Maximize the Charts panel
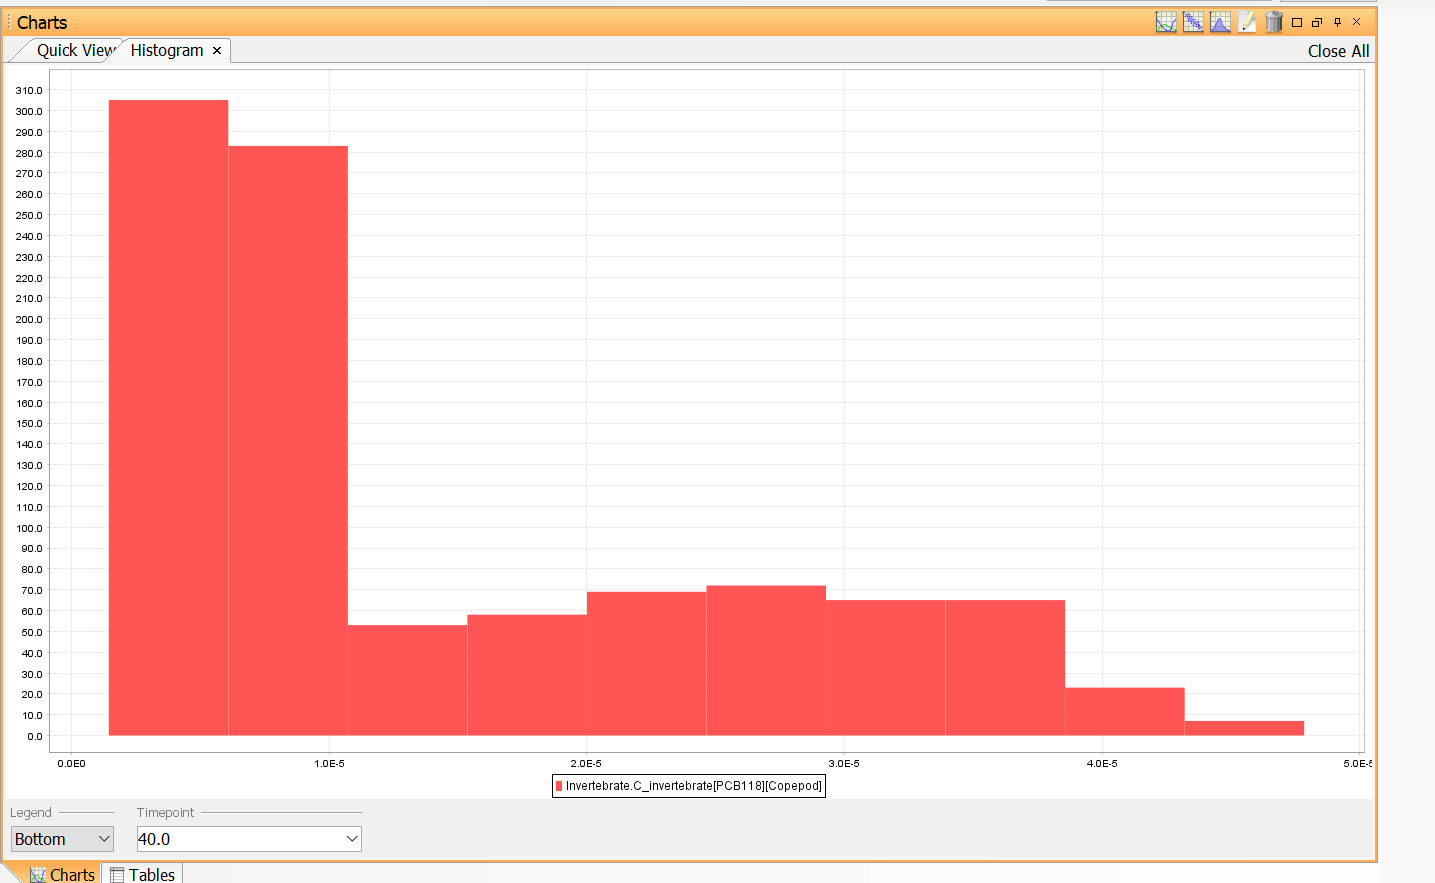This screenshot has height=883, width=1435. (x=1297, y=22)
